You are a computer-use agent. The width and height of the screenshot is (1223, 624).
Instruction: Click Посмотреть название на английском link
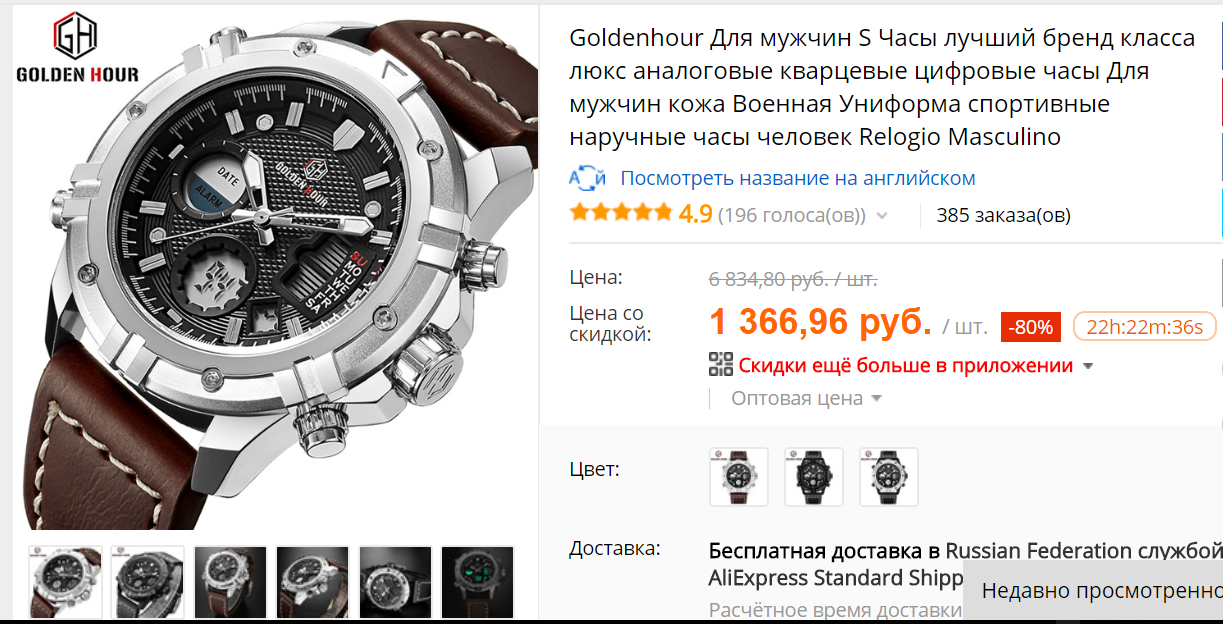pyautogui.click(x=798, y=178)
